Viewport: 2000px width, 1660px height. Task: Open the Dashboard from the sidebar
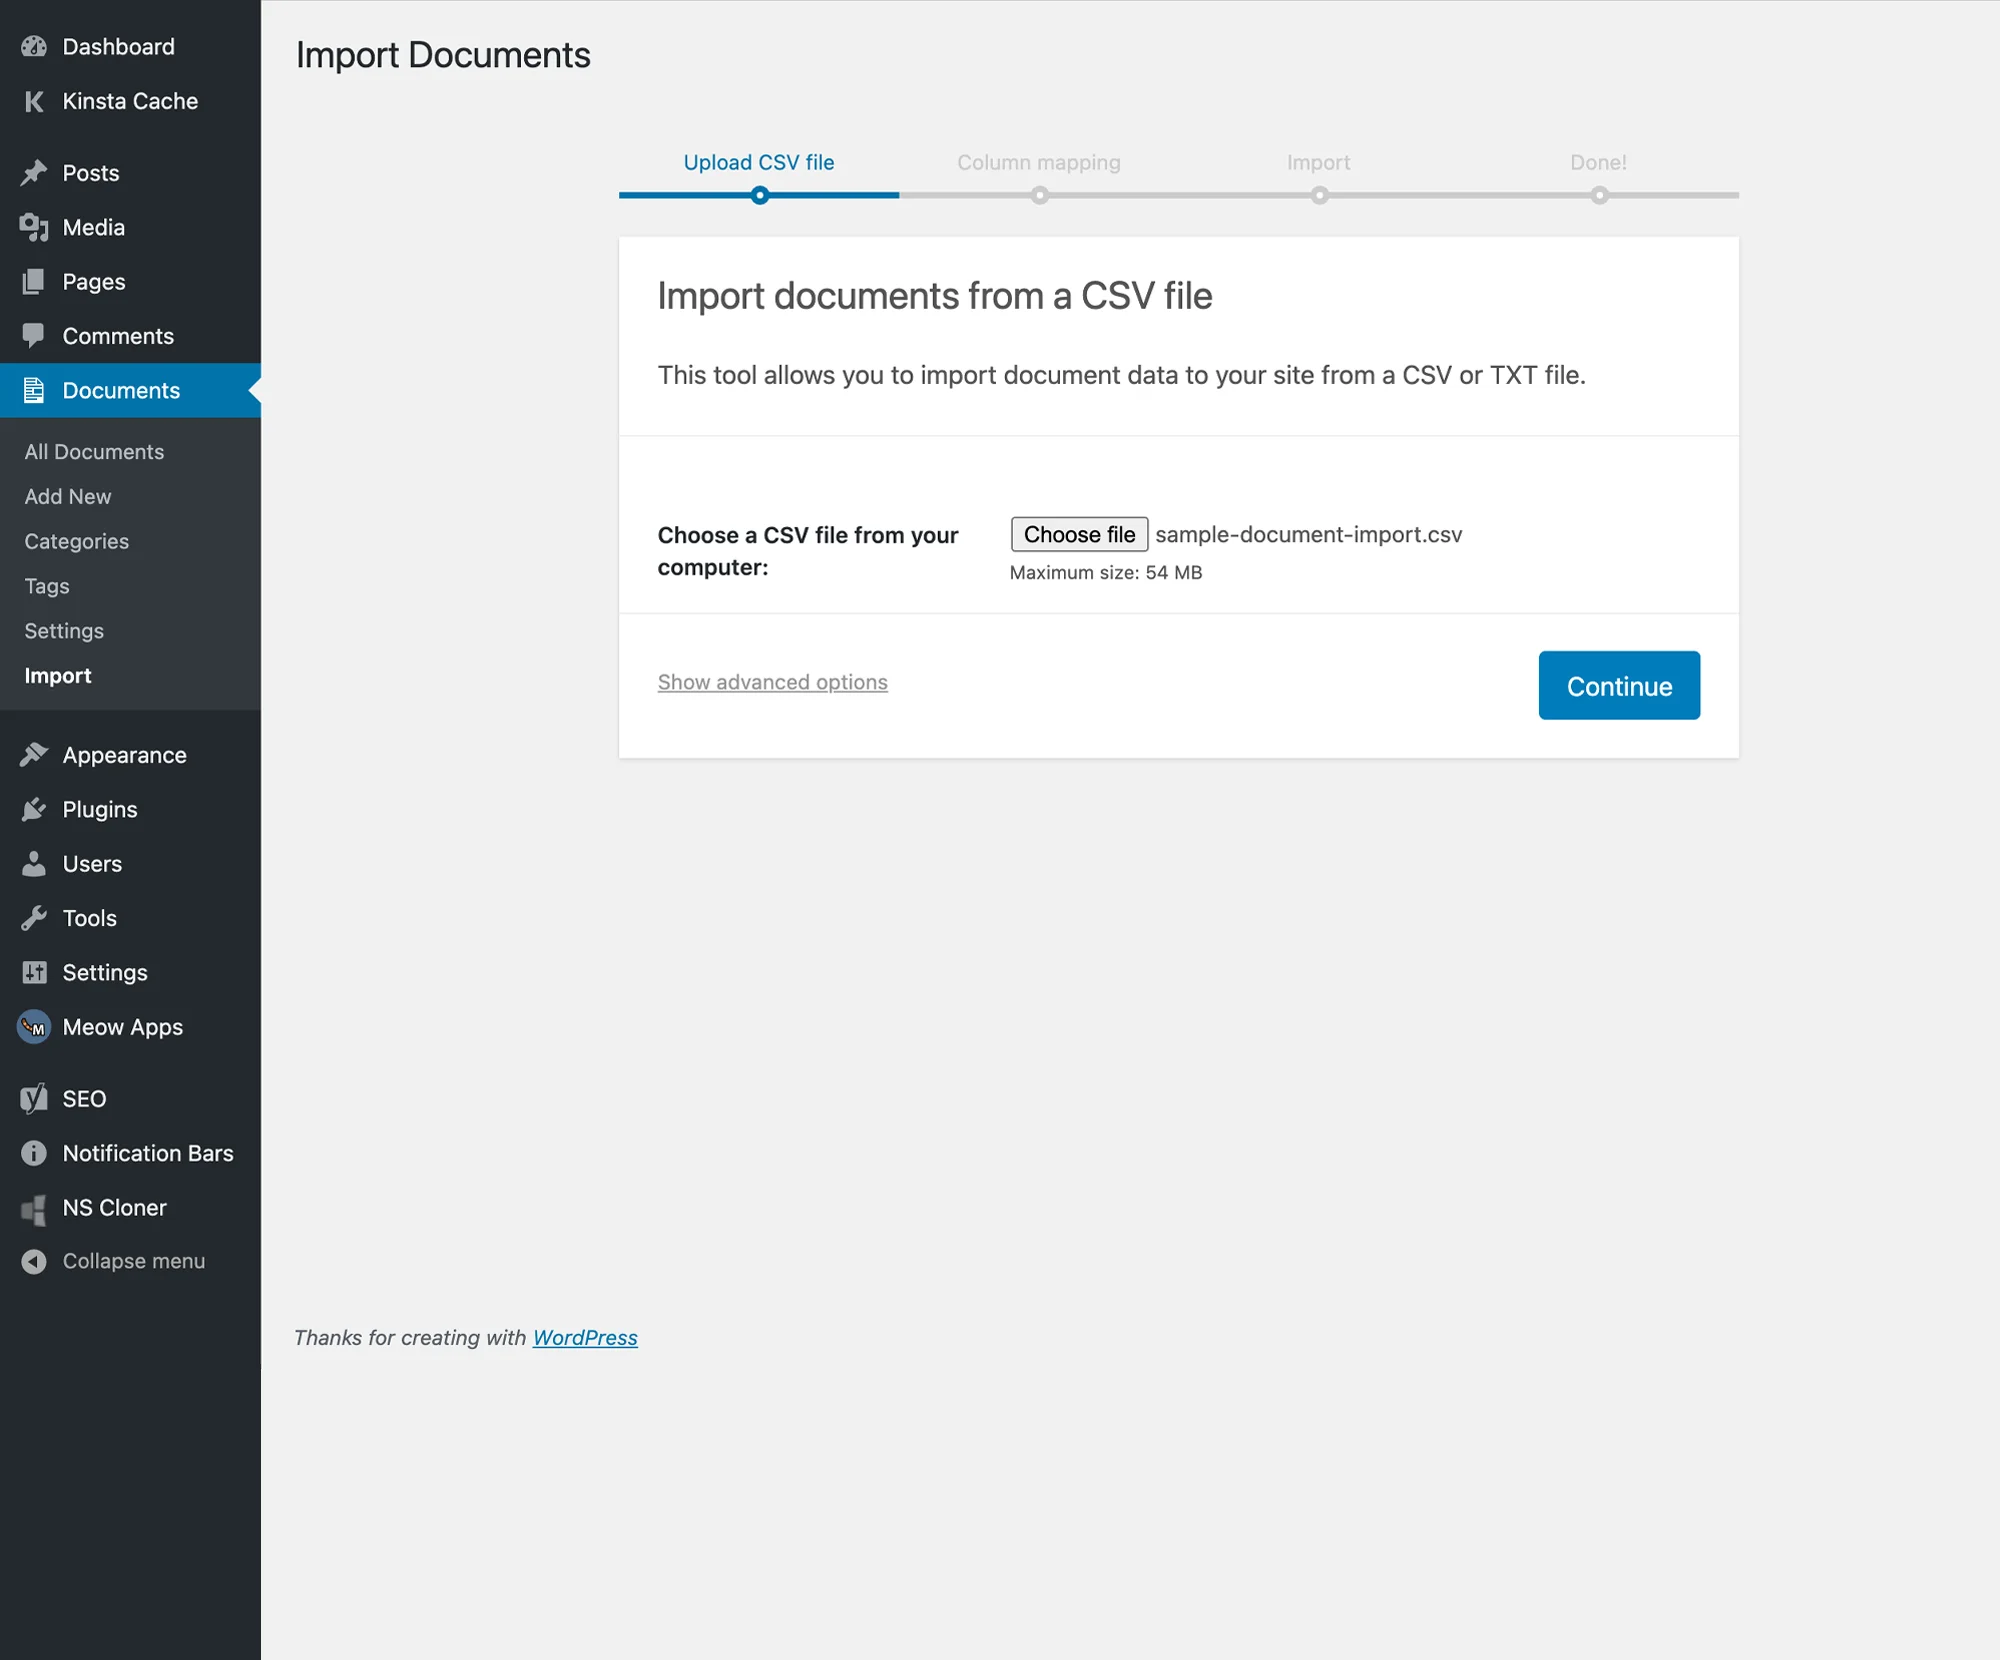tap(116, 46)
